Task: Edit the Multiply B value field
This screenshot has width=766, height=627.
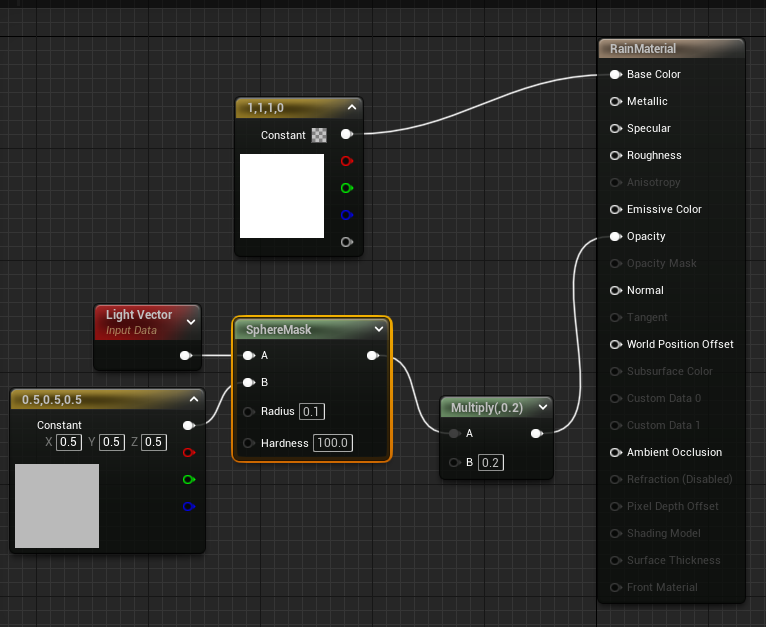Action: click(x=490, y=462)
